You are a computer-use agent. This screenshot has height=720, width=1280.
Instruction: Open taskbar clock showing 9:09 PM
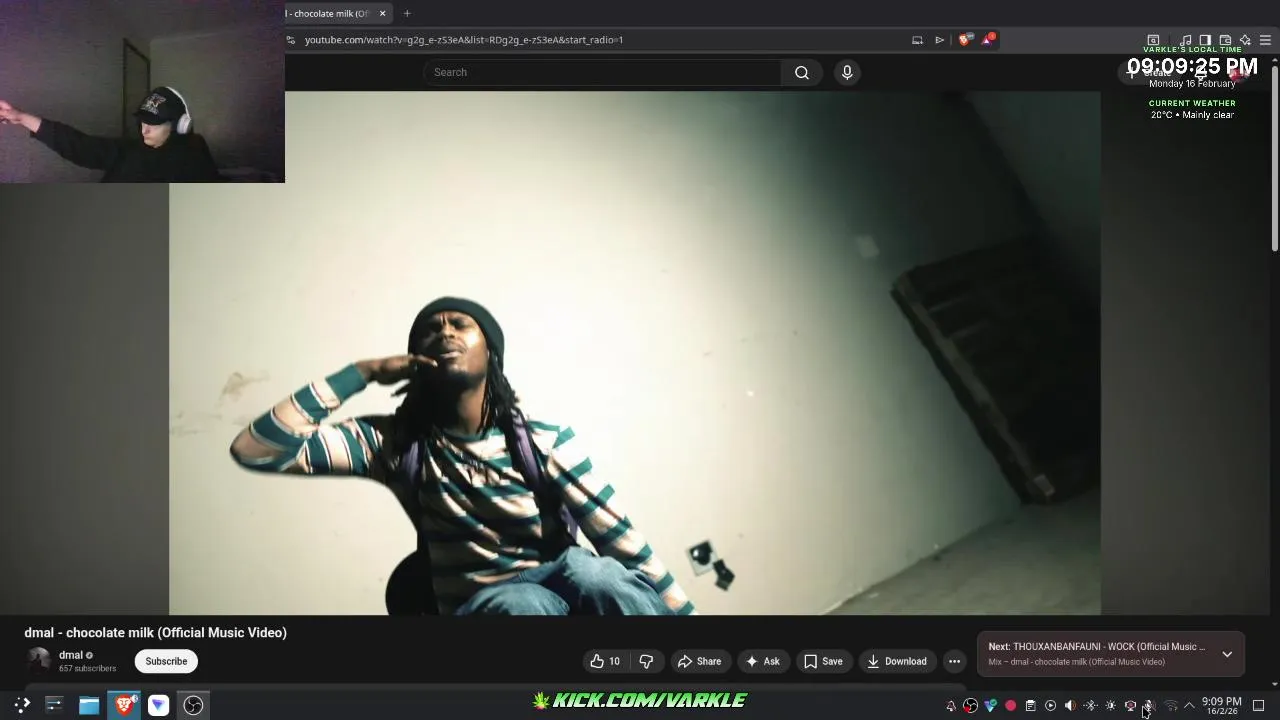click(1221, 706)
